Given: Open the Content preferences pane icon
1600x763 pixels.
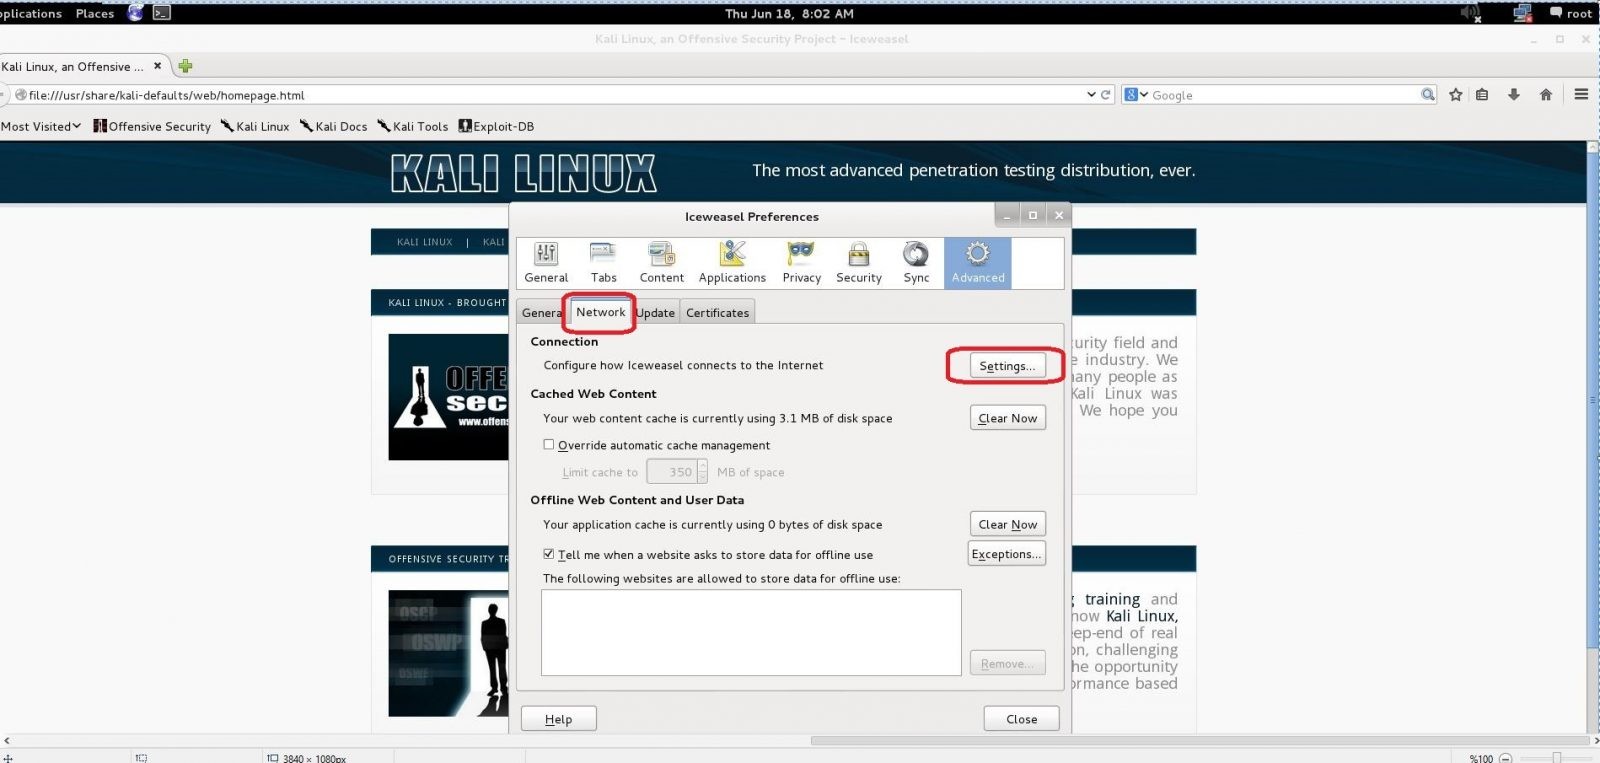Looking at the screenshot, I should [x=661, y=263].
